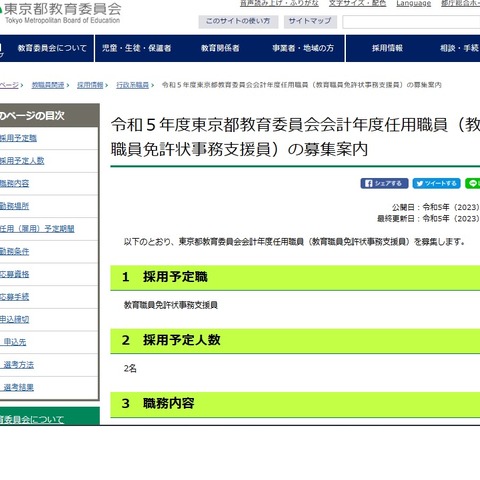Open 音声読み上げ・ふりがな link
The width and height of the screenshot is (480, 480).
coord(279,3)
